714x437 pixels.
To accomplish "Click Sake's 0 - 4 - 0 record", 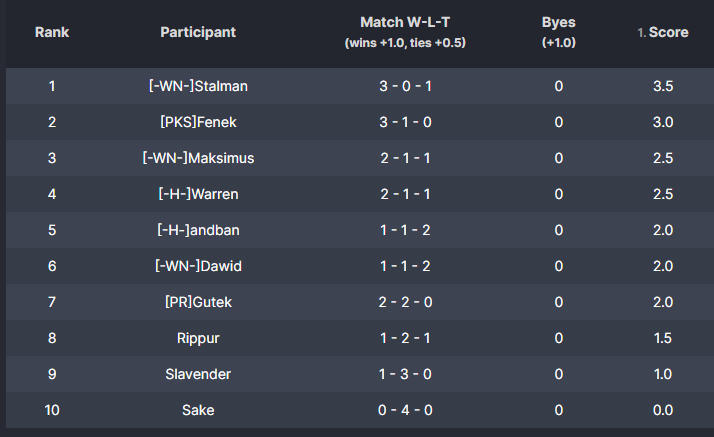I will [405, 410].
